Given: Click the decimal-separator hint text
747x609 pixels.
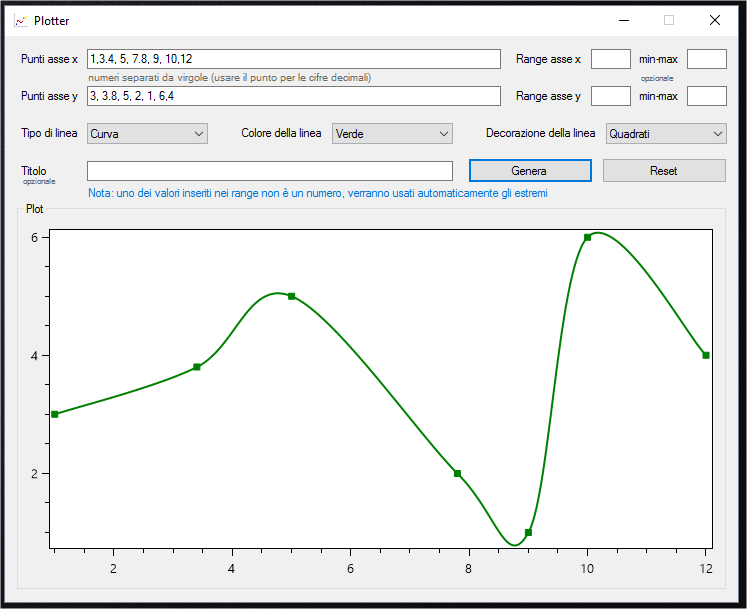Looking at the screenshot, I should pyautogui.click(x=230, y=77).
